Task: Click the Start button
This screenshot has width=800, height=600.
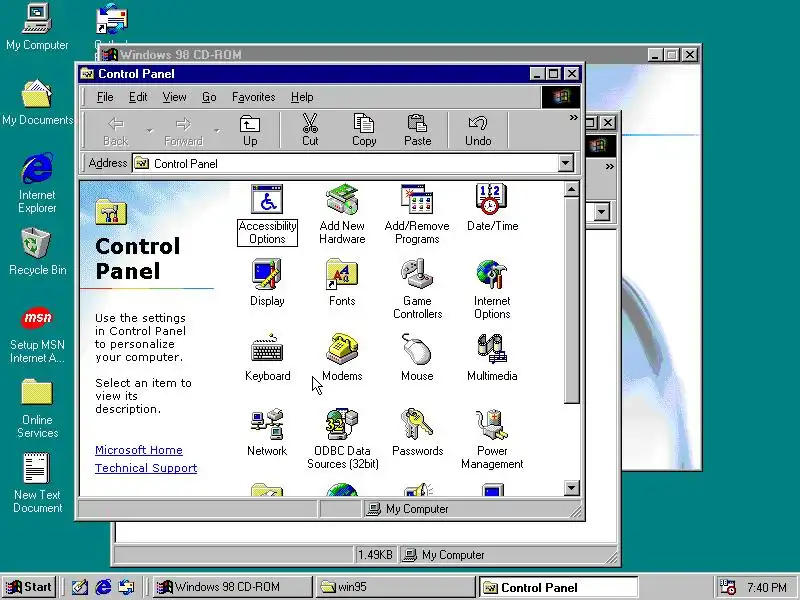Action: (29, 587)
